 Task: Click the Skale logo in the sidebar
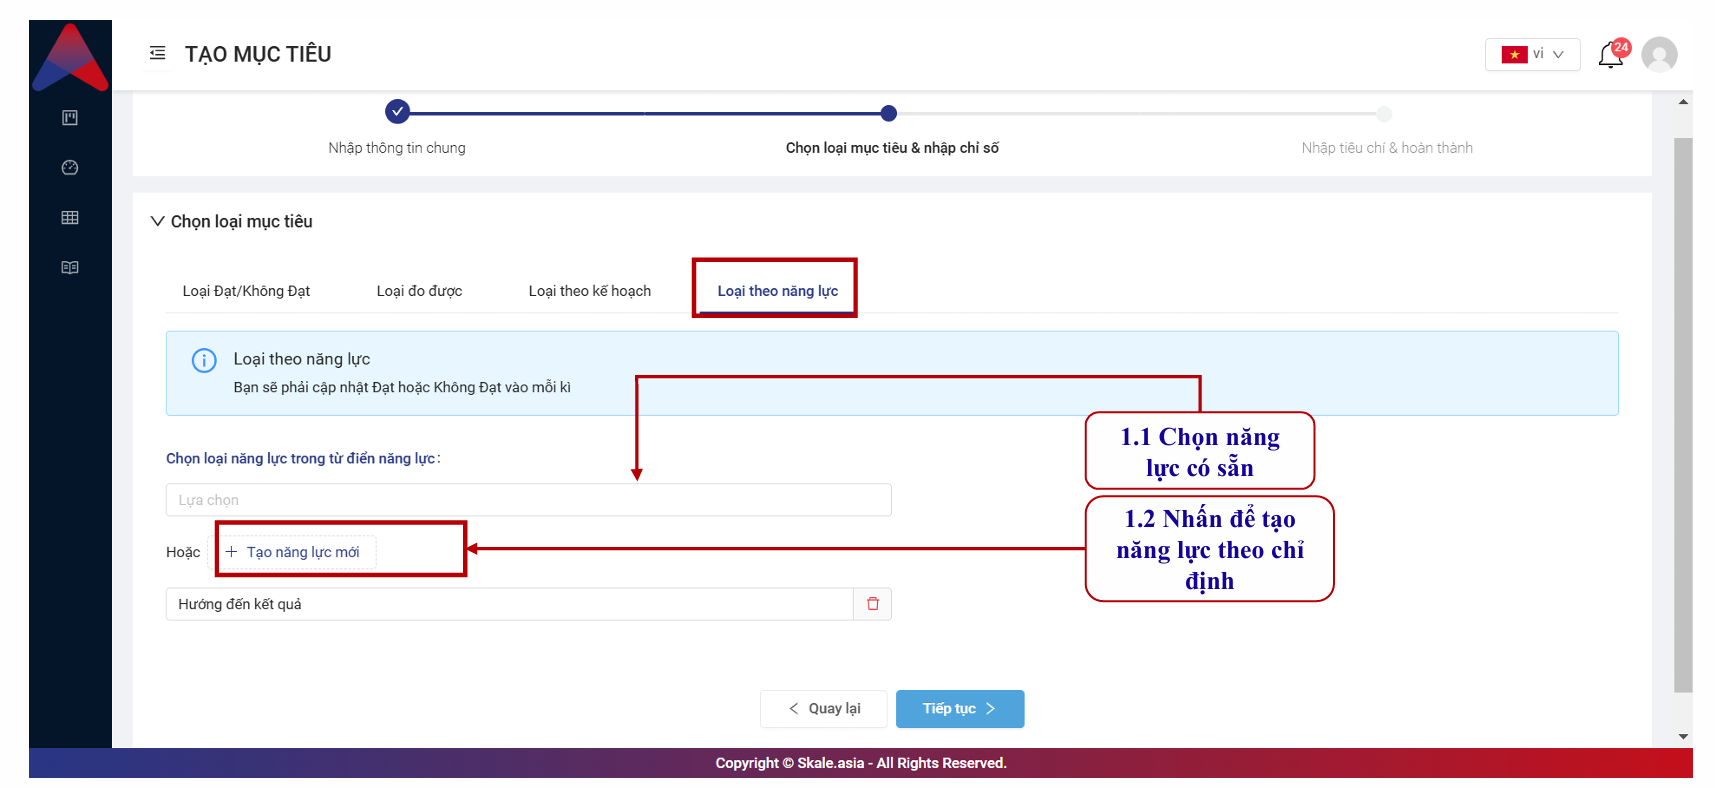70,58
